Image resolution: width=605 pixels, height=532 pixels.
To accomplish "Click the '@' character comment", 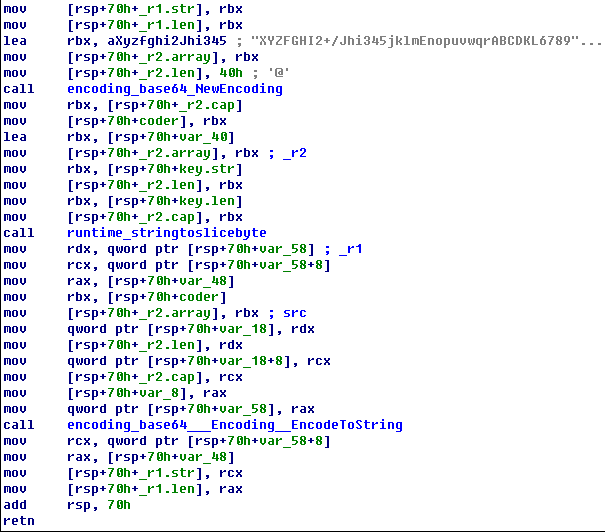I will tap(279, 73).
